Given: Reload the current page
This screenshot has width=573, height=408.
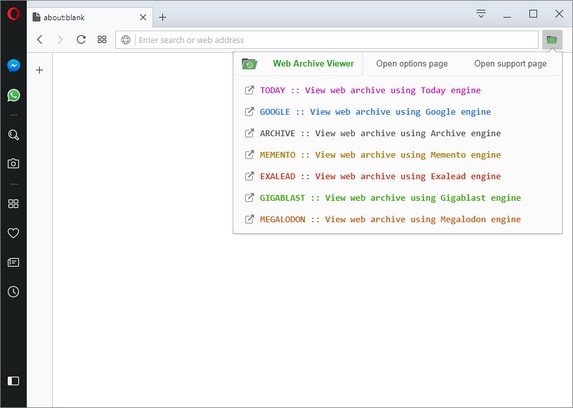Looking at the screenshot, I should point(81,39).
